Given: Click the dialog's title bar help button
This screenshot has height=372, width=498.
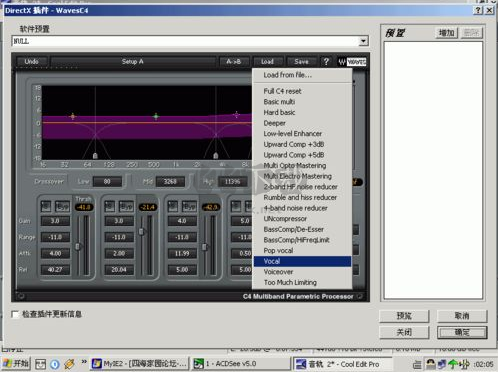Looking at the screenshot, I should tap(478, 10).
